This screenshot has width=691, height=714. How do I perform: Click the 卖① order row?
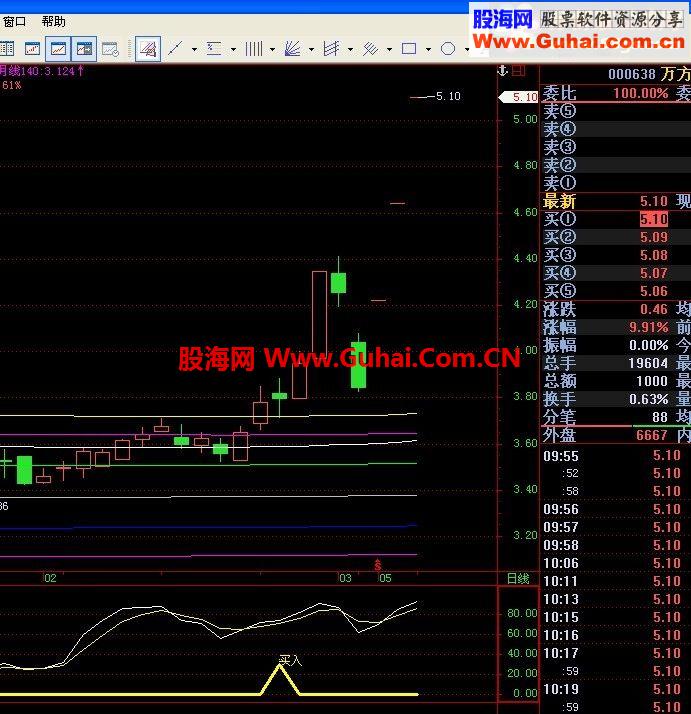click(615, 183)
